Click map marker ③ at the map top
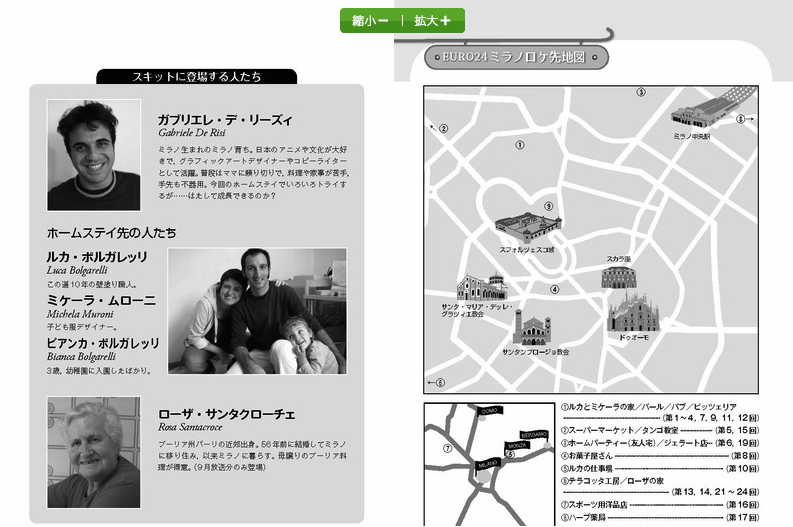 [x=641, y=92]
